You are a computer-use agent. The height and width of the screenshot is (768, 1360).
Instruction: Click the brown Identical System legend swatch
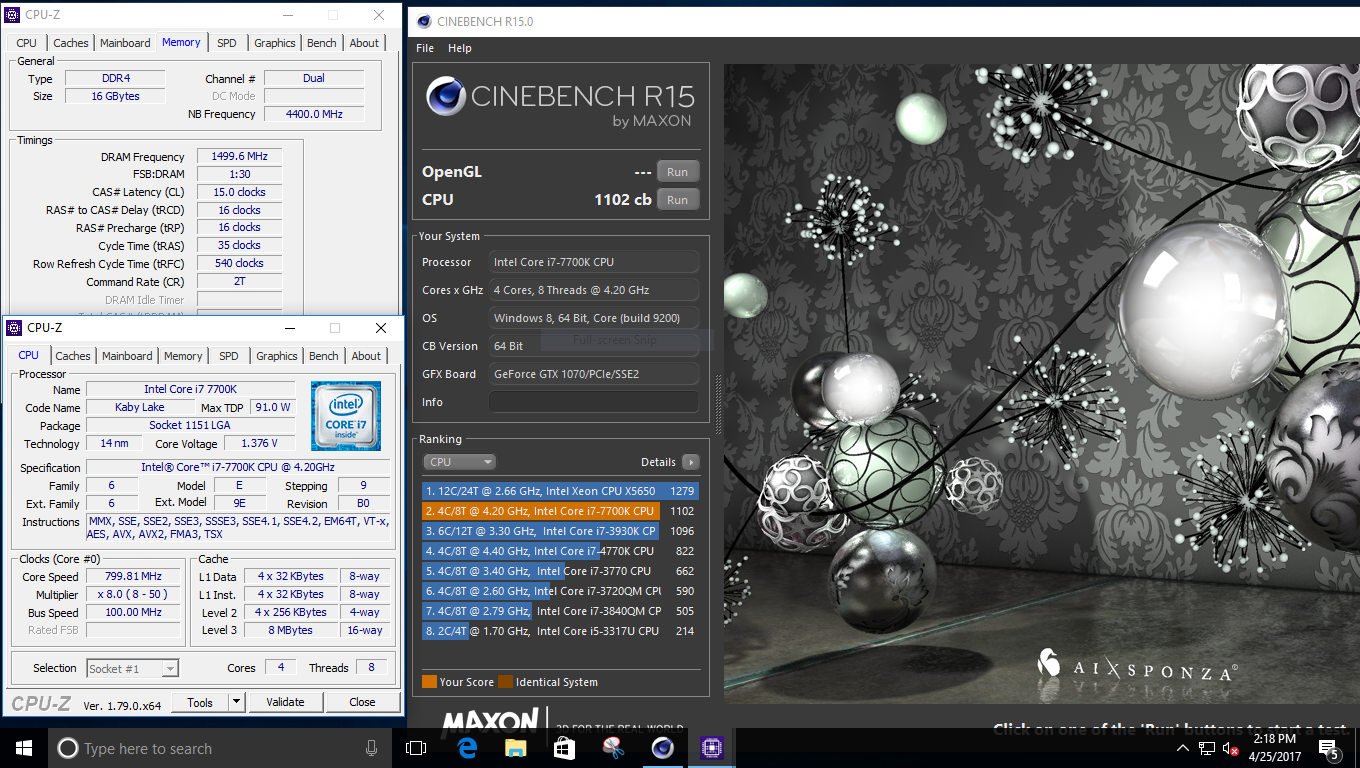[x=505, y=682]
